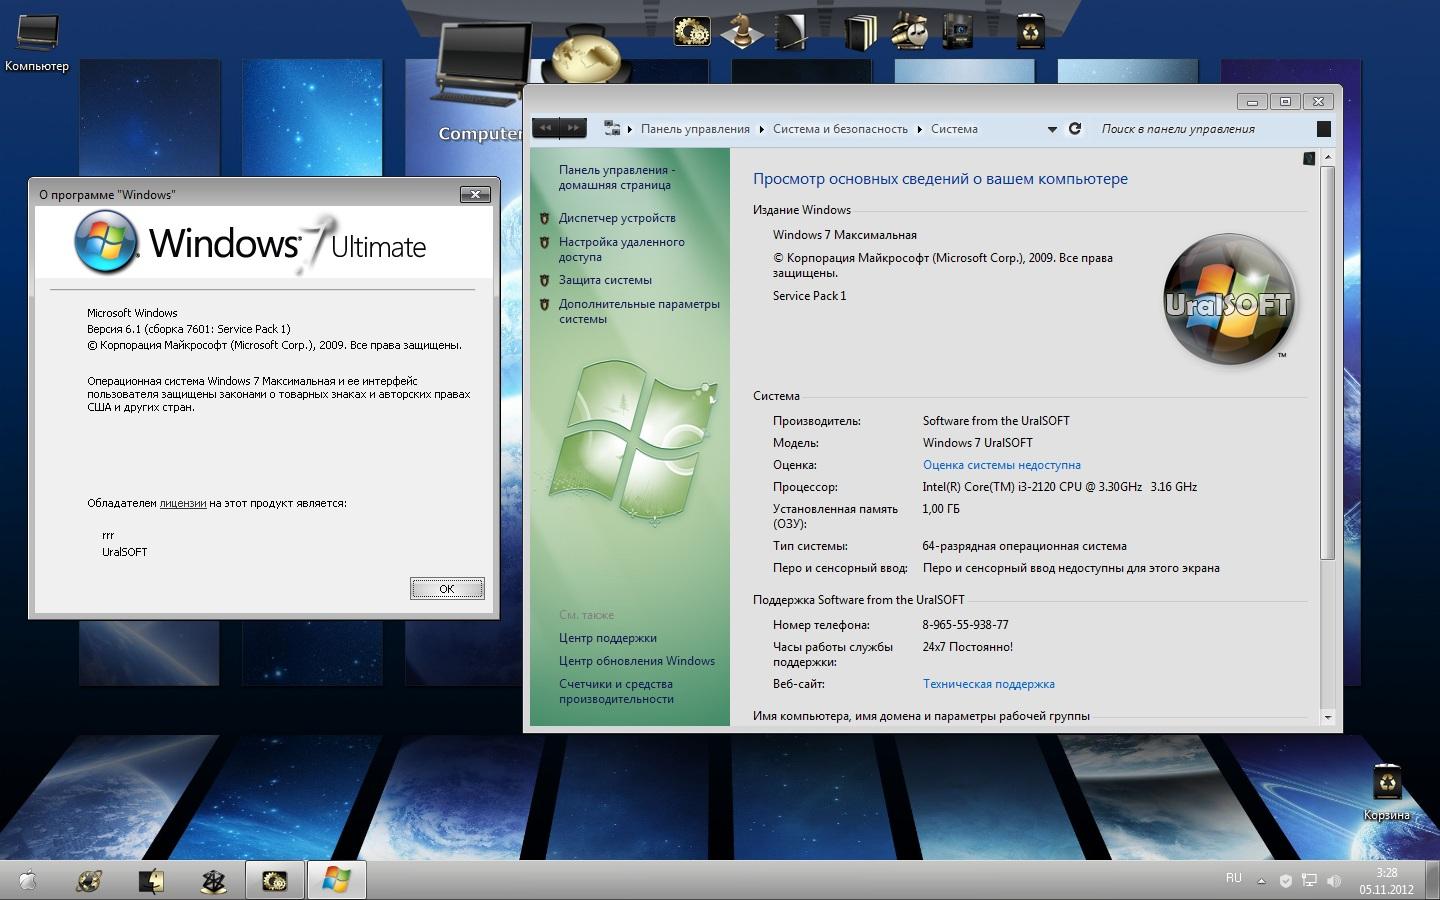This screenshot has height=900, width=1440.
Task: Open the stacked books dock icon
Action: [860, 31]
